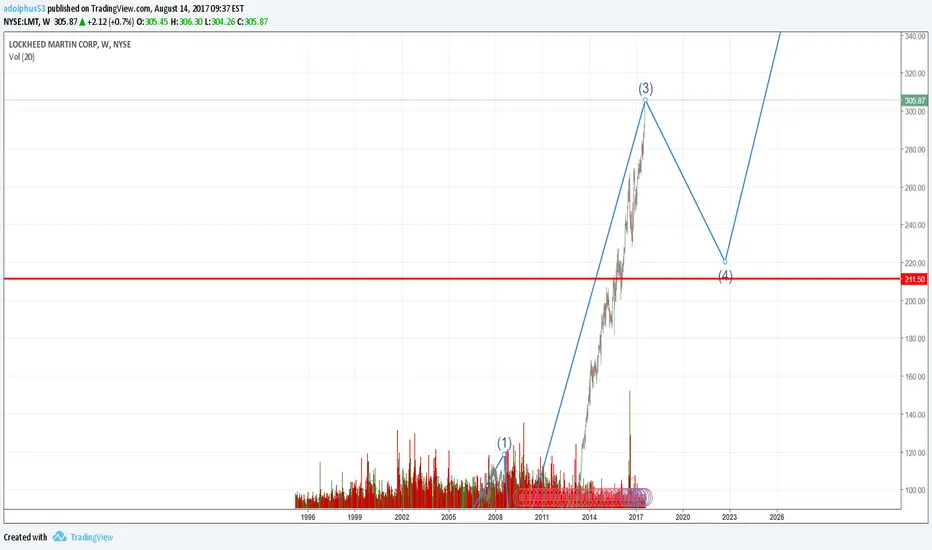Click the red horizontal line at 211.50
This screenshot has width=932, height=550.
[452, 279]
